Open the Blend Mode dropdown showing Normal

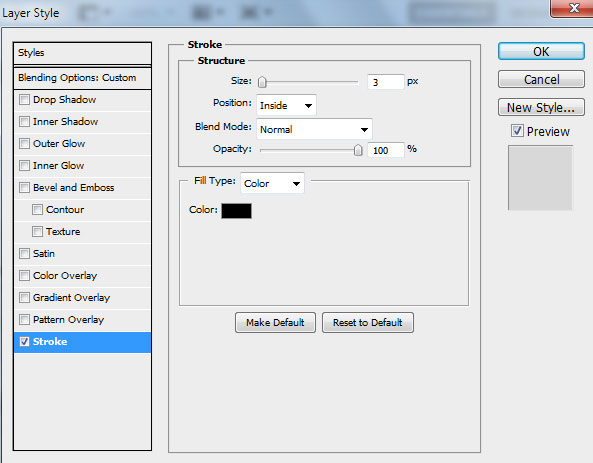click(x=314, y=129)
